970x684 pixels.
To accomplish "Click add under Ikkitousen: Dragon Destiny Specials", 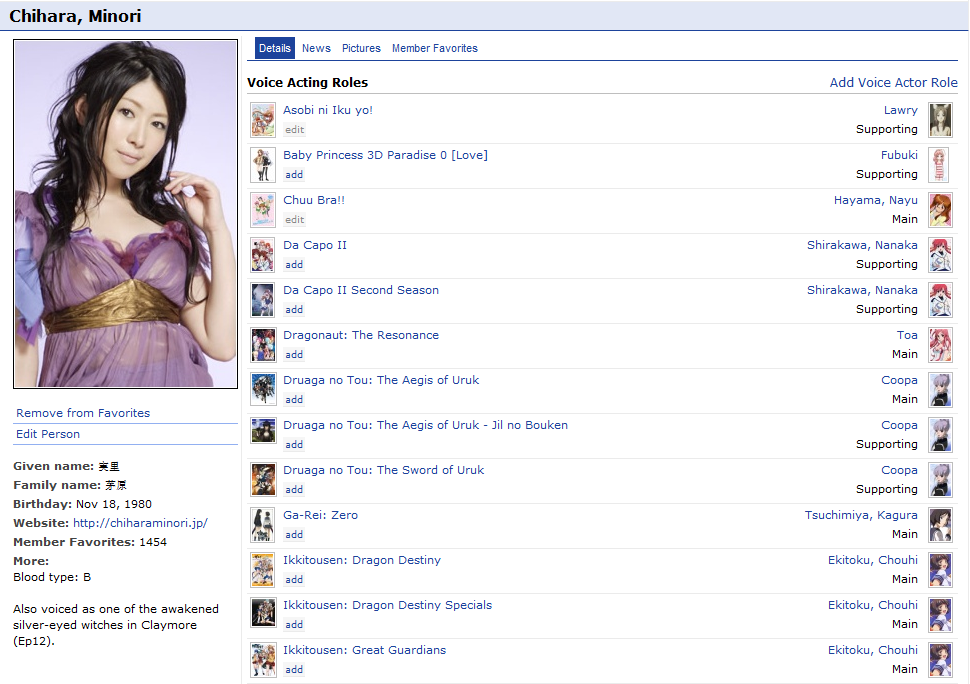I will click(x=294, y=625).
